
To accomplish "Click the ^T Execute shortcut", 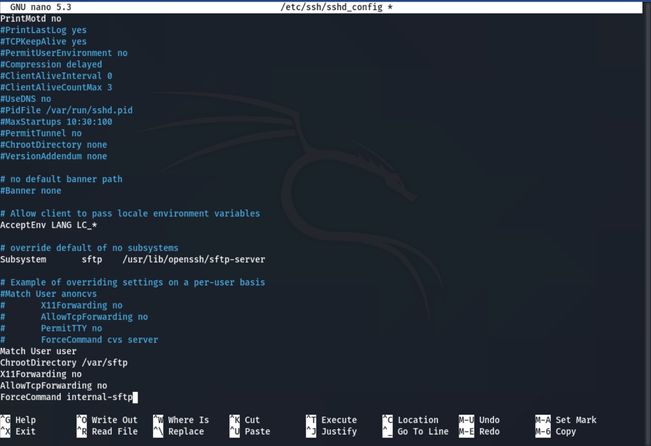I will (x=331, y=420).
